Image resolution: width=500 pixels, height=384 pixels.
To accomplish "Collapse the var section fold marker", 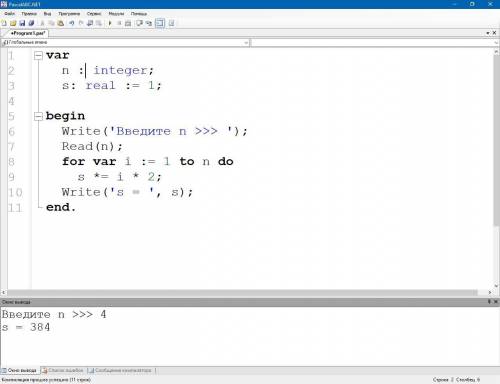I will pos(39,56).
